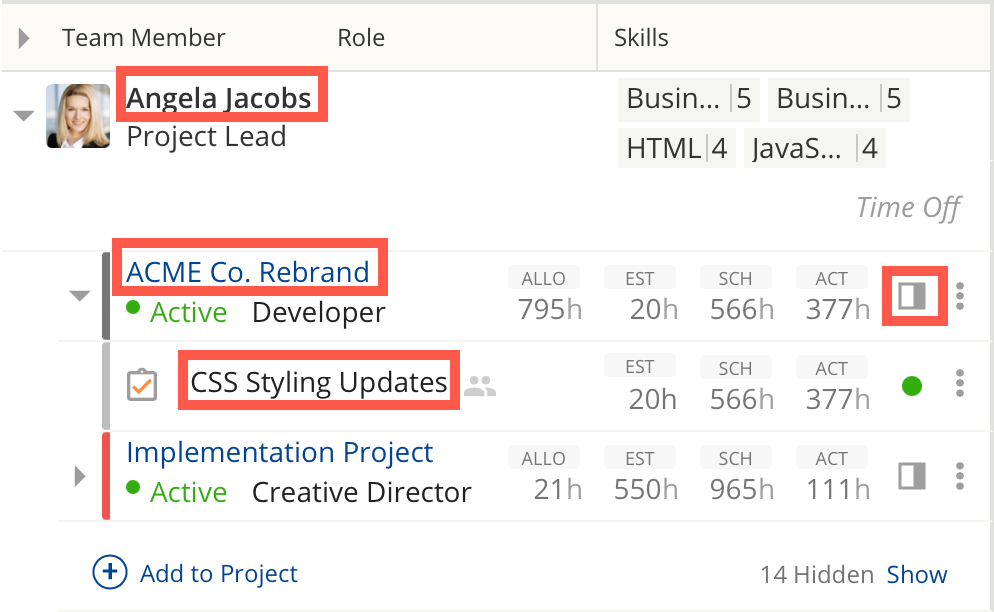Viewport: 994px width, 612px height.
Task: Collapse the Angela Jacobs team member row
Action: 23,115
